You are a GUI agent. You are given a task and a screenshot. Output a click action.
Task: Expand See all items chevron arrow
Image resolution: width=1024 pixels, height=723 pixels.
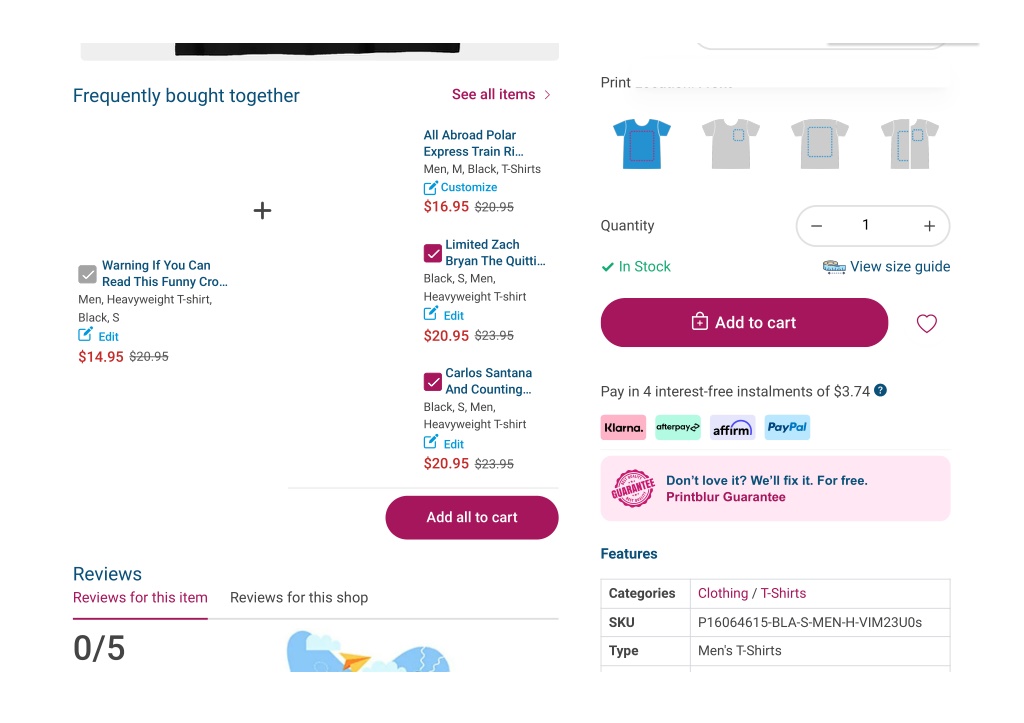click(x=547, y=95)
